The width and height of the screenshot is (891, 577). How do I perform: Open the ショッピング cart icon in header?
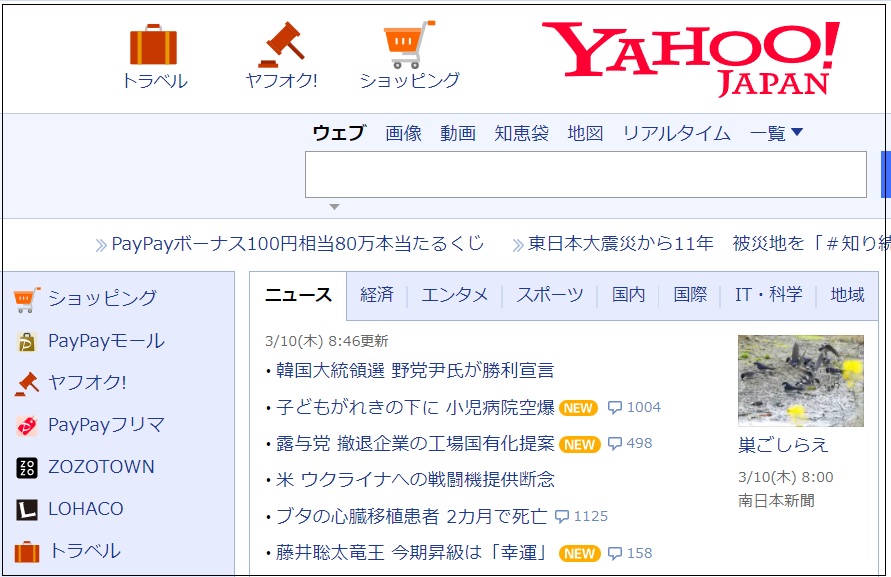tap(409, 44)
